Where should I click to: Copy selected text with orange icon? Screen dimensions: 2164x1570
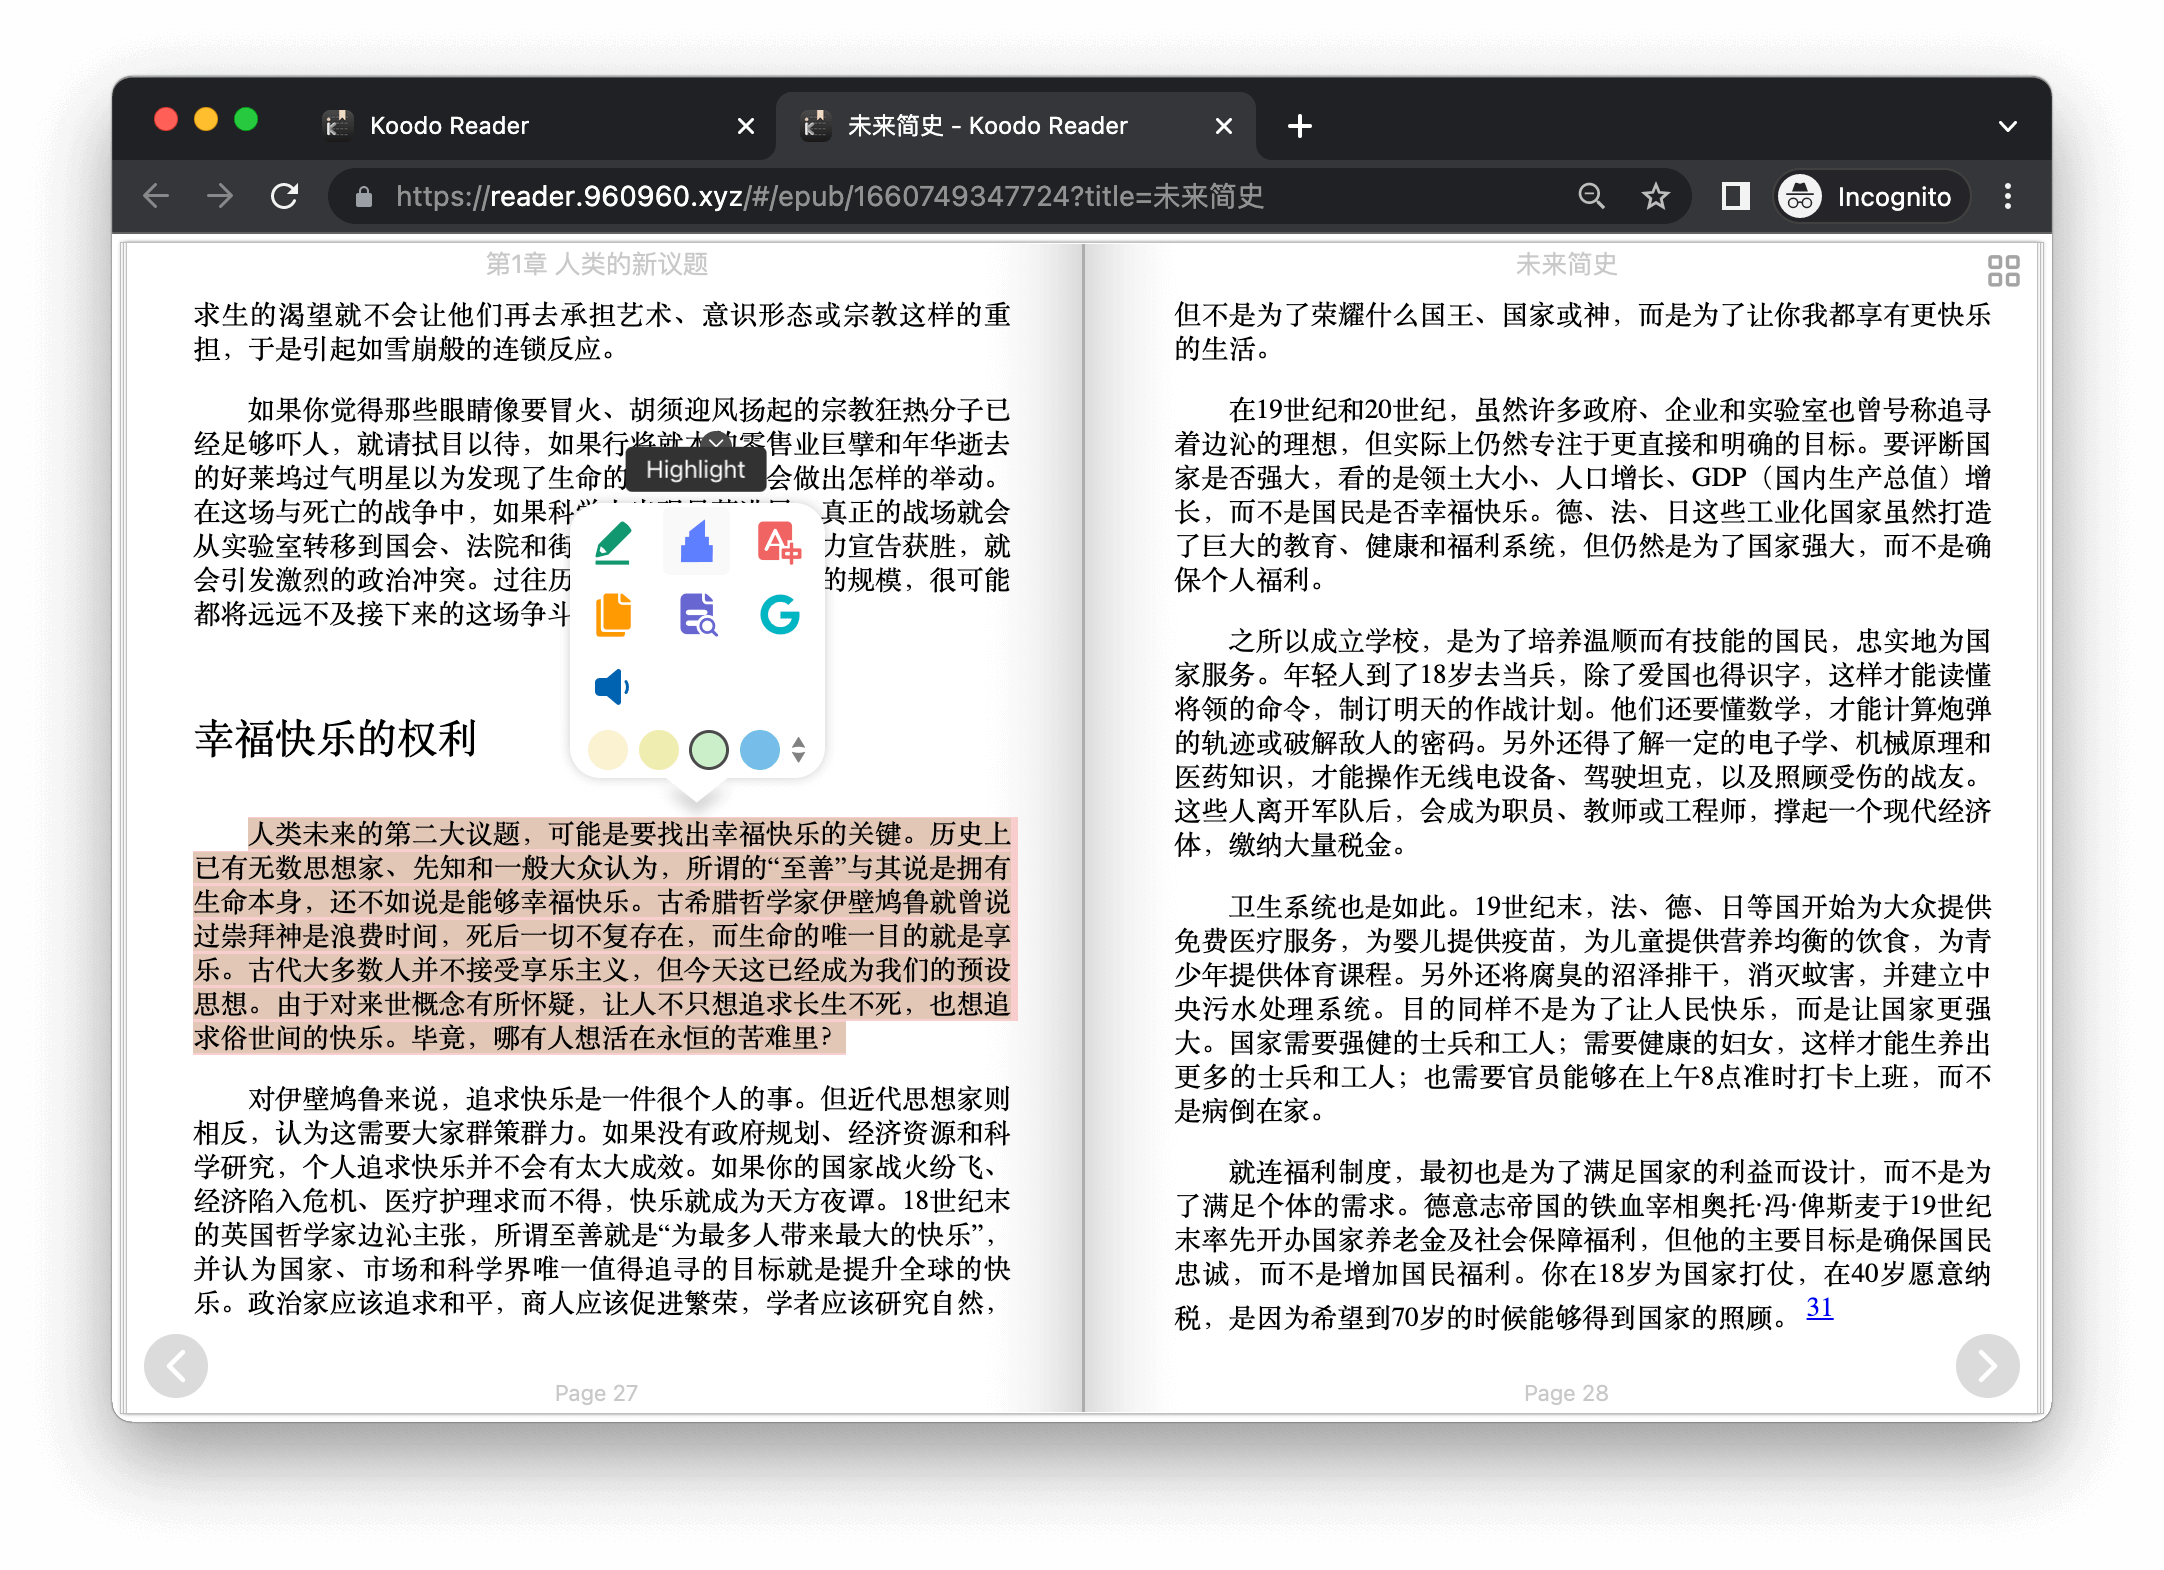(613, 614)
